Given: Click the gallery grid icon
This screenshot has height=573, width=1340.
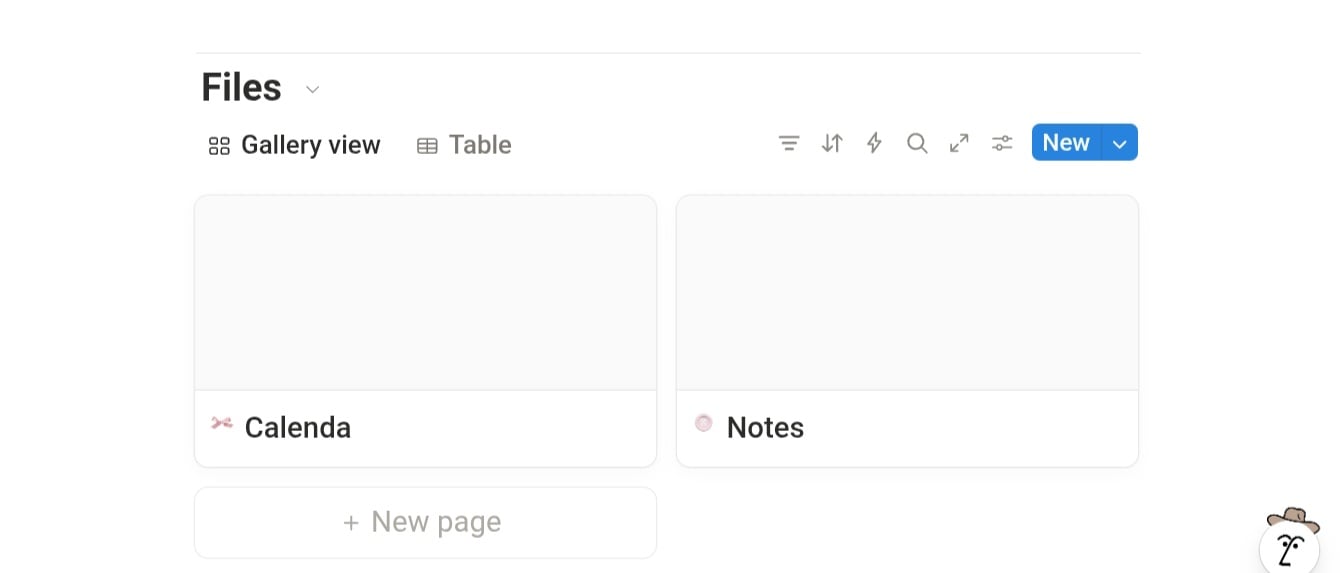Looking at the screenshot, I should [x=219, y=146].
